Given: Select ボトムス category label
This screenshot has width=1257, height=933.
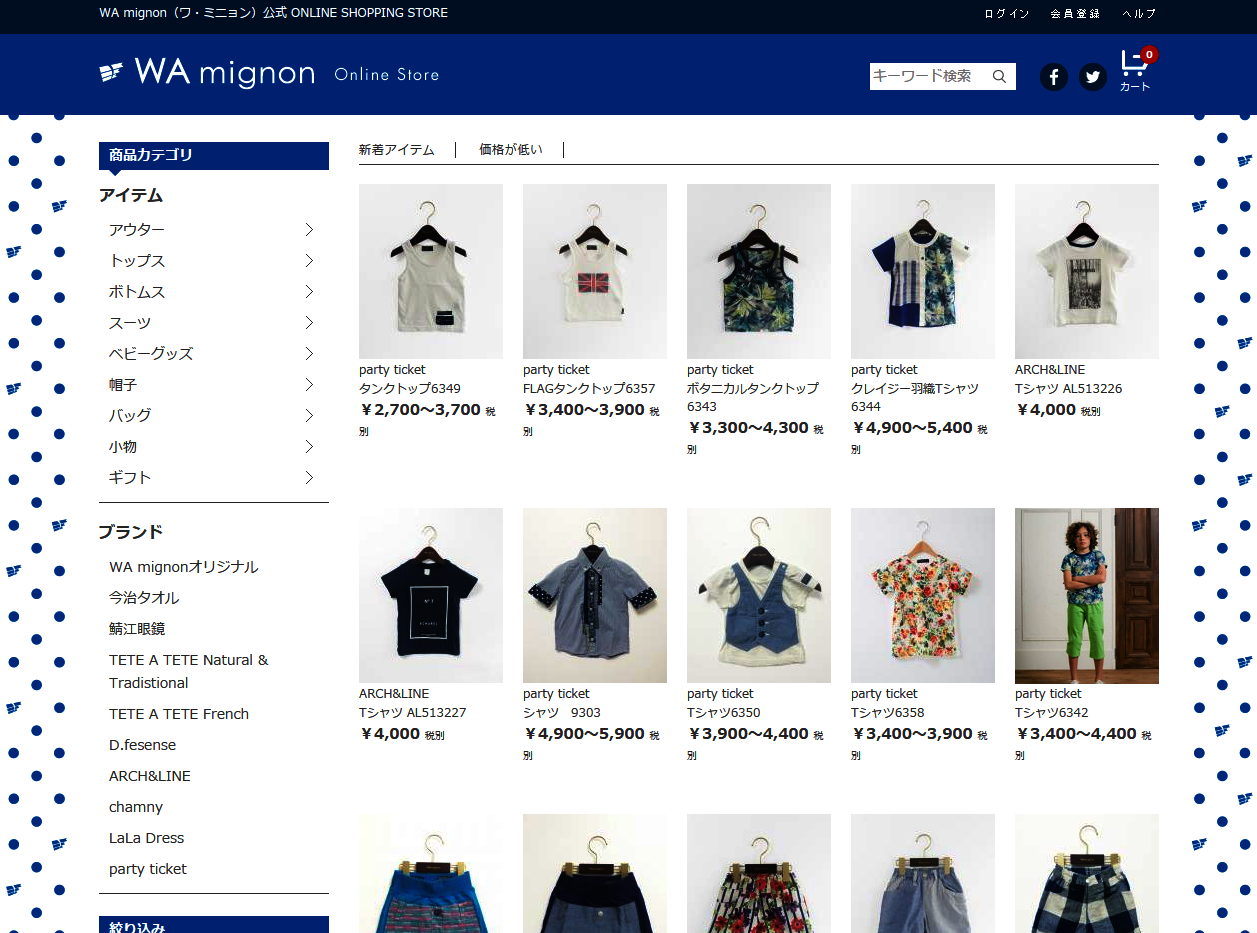Looking at the screenshot, I should 137,292.
